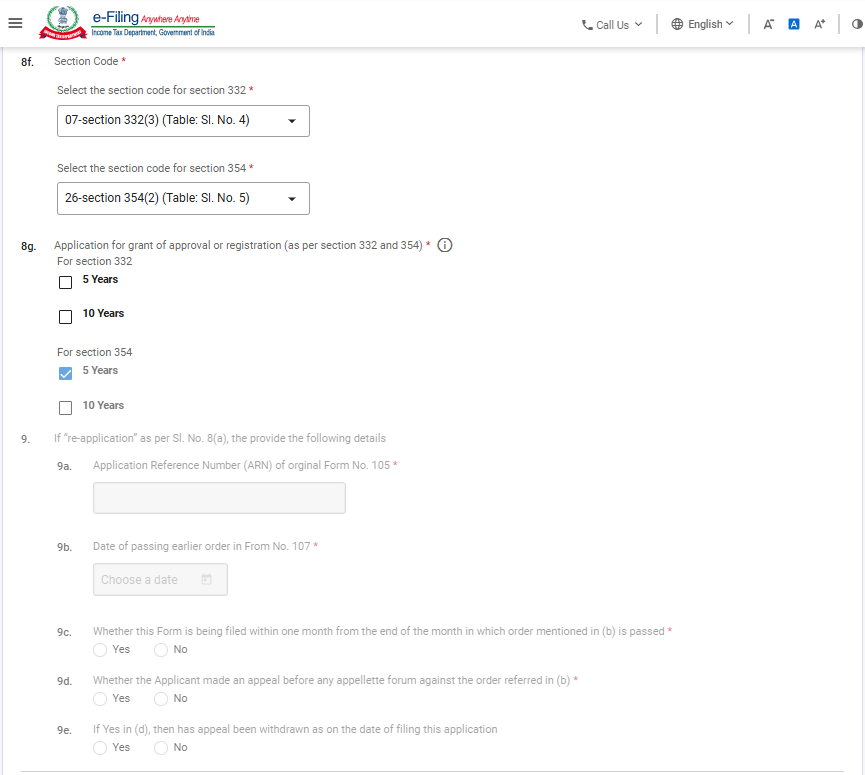Click the Call Us phone icon
This screenshot has width=865, height=775.
587,25
